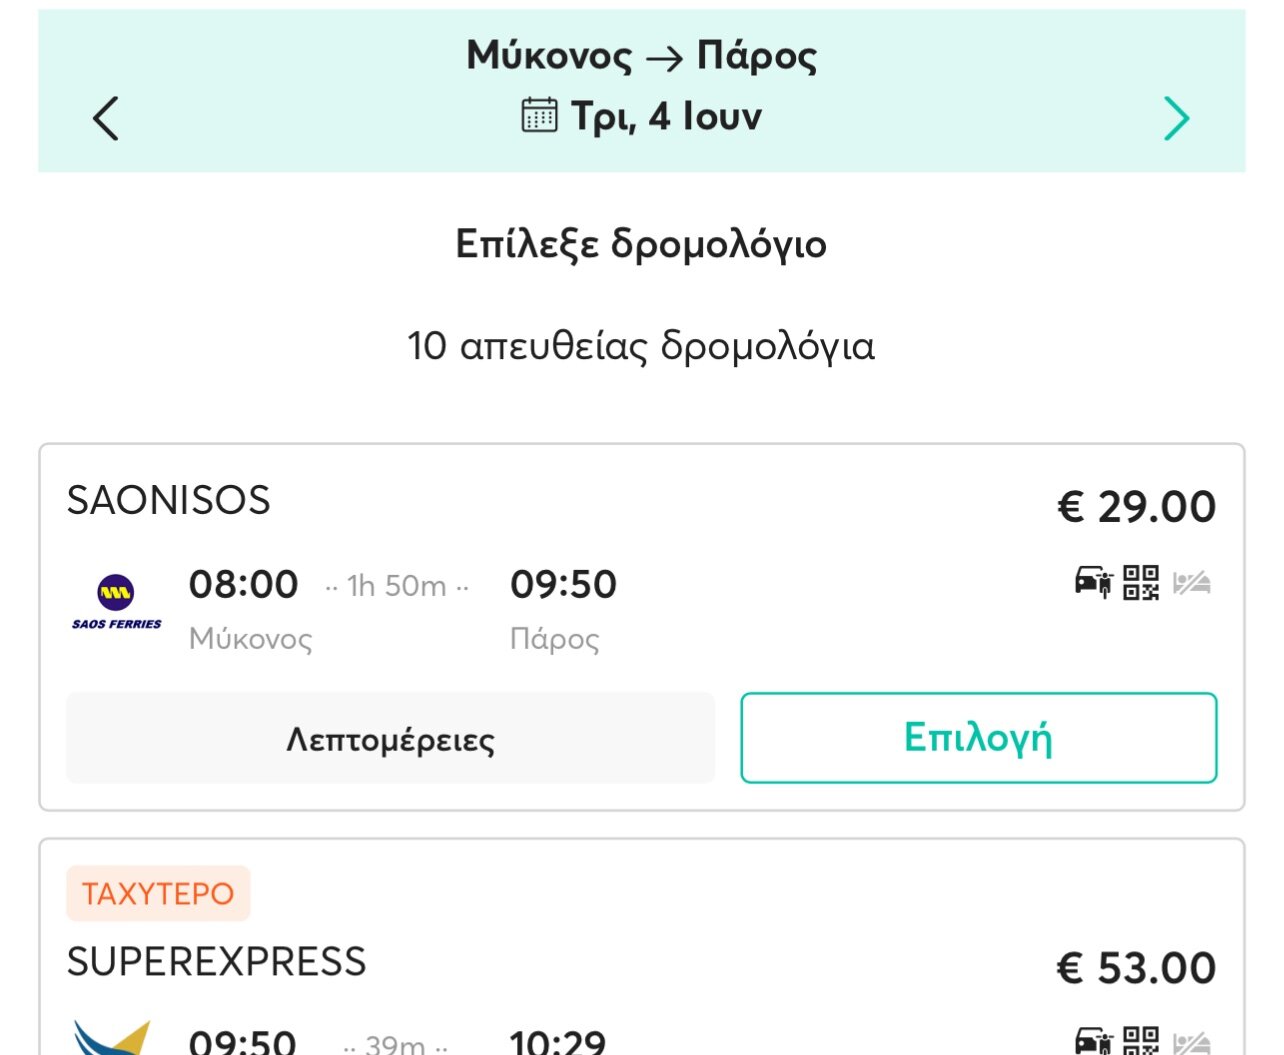Click the vehicle icon on SUPEREXPRESS card
Screen dimensions: 1284x1055
(x=1093, y=1043)
